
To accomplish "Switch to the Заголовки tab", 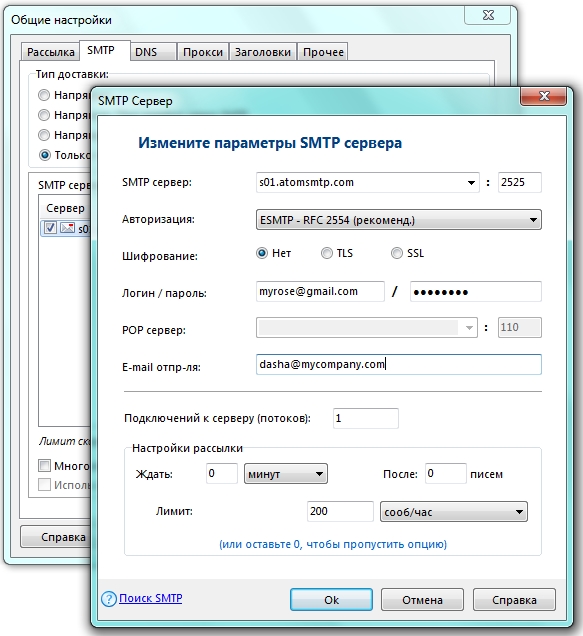I will tap(263, 52).
